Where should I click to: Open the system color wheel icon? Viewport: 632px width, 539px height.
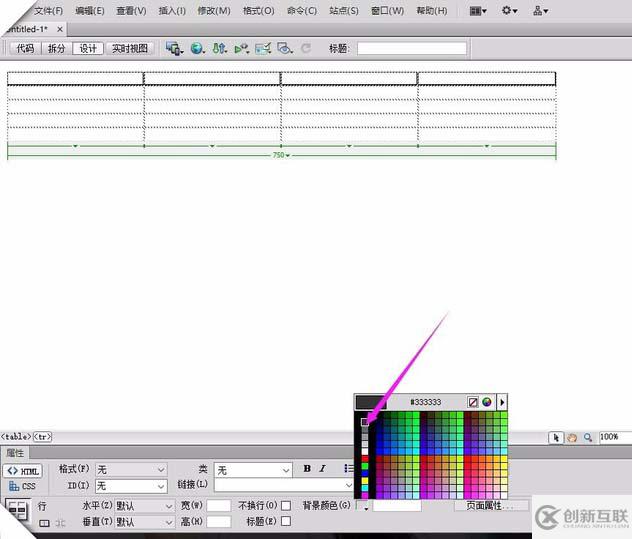(487, 402)
